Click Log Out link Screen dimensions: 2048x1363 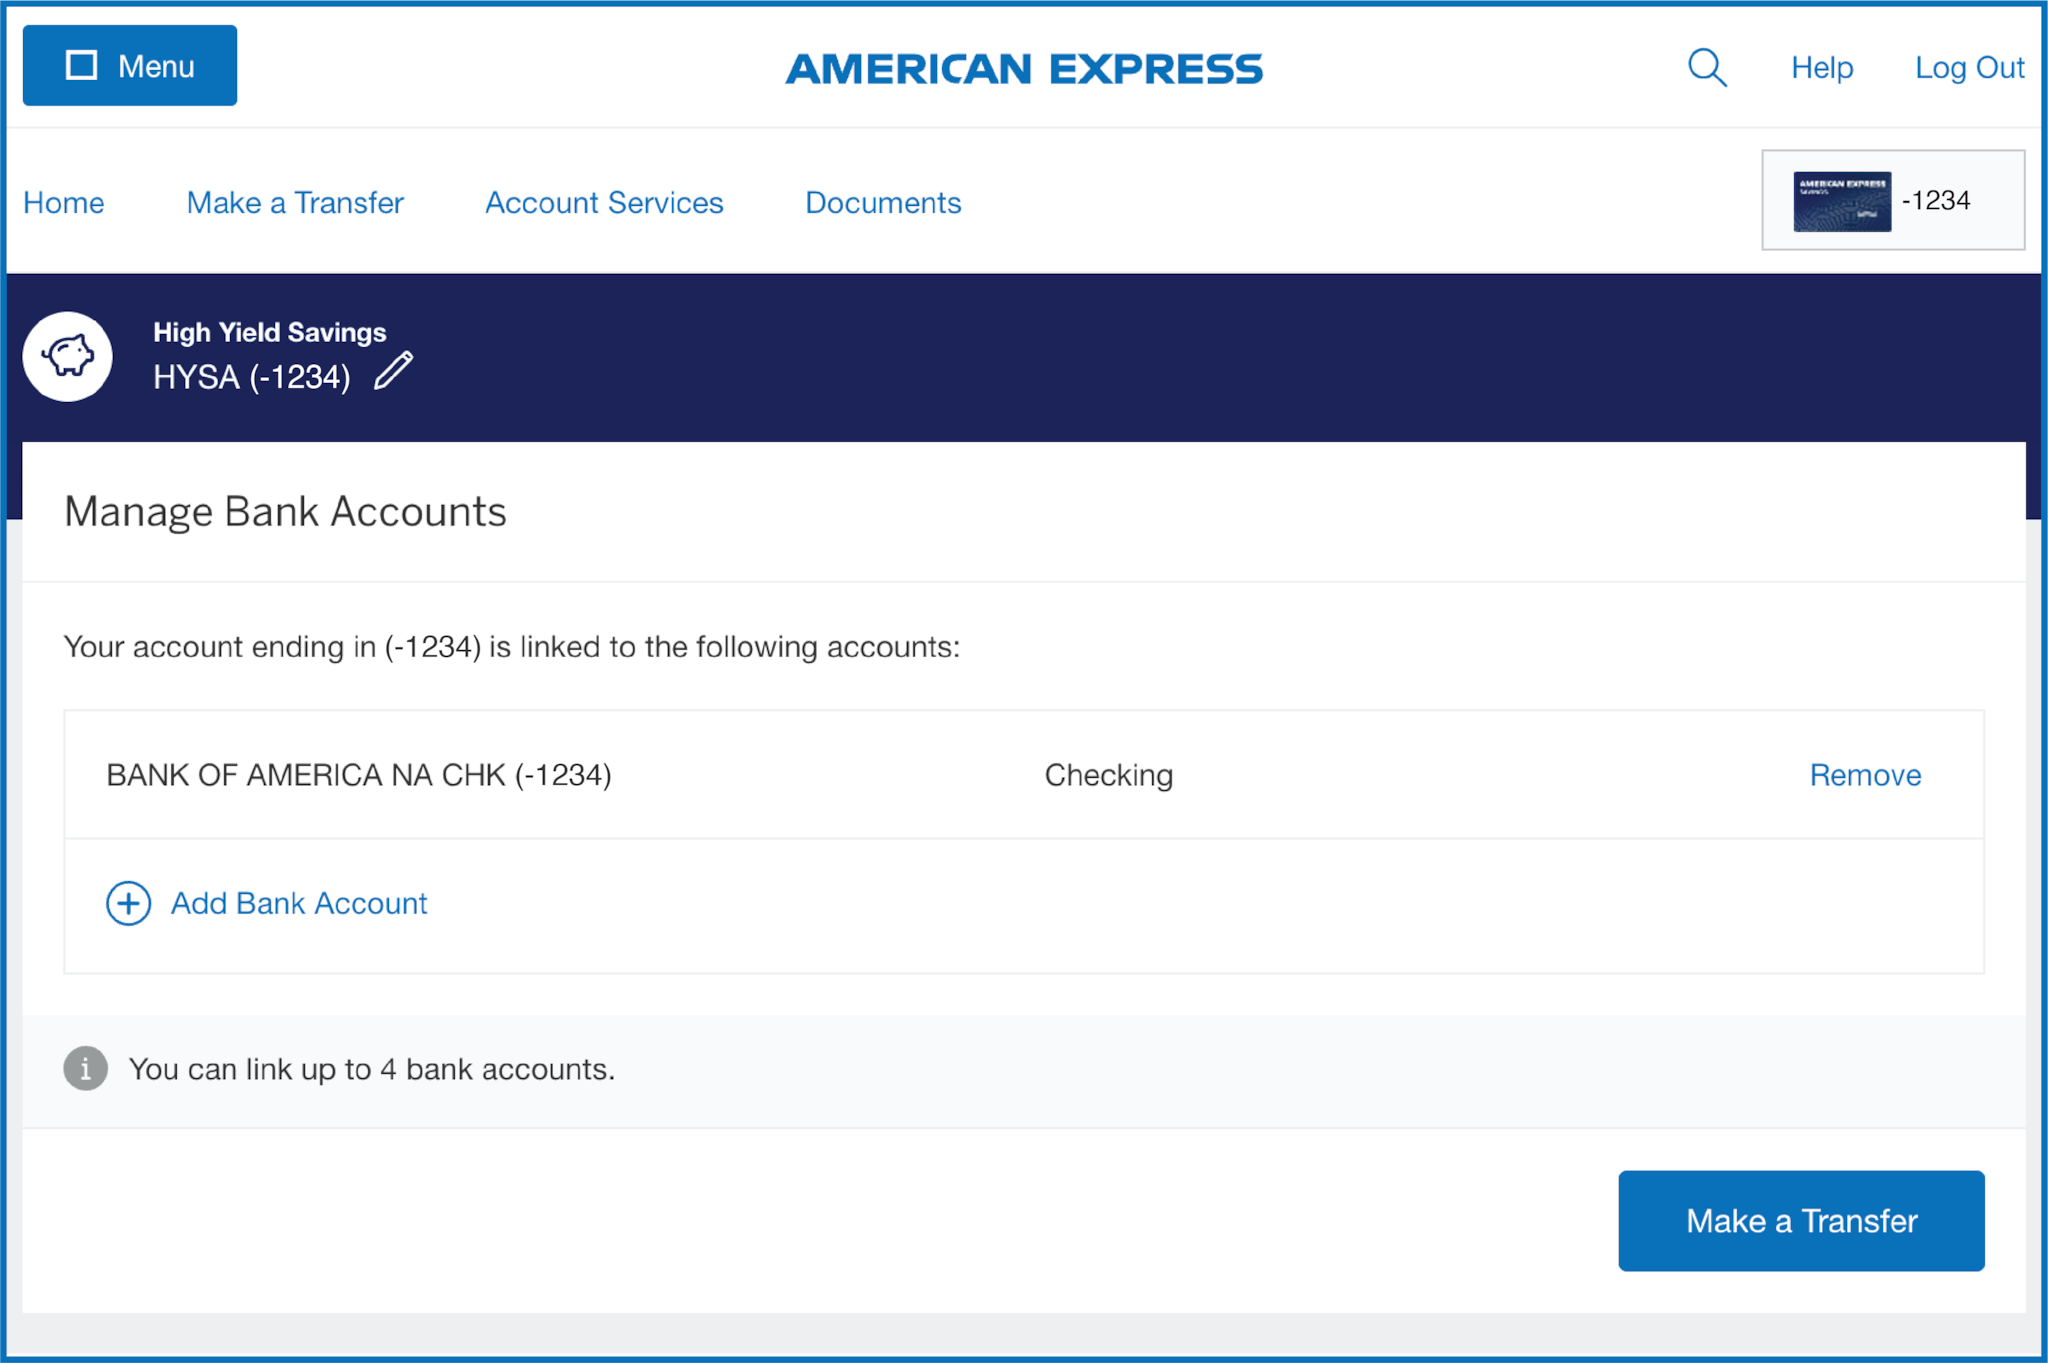pyautogui.click(x=1969, y=68)
